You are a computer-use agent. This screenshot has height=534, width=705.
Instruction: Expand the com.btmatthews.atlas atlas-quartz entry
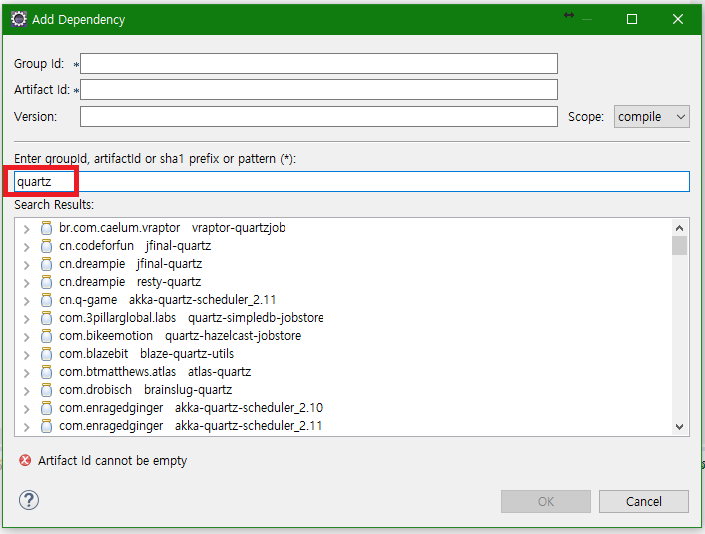[x=27, y=373]
